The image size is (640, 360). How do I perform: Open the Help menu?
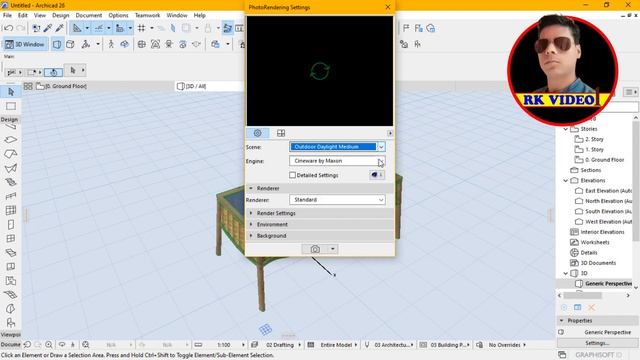pos(199,15)
